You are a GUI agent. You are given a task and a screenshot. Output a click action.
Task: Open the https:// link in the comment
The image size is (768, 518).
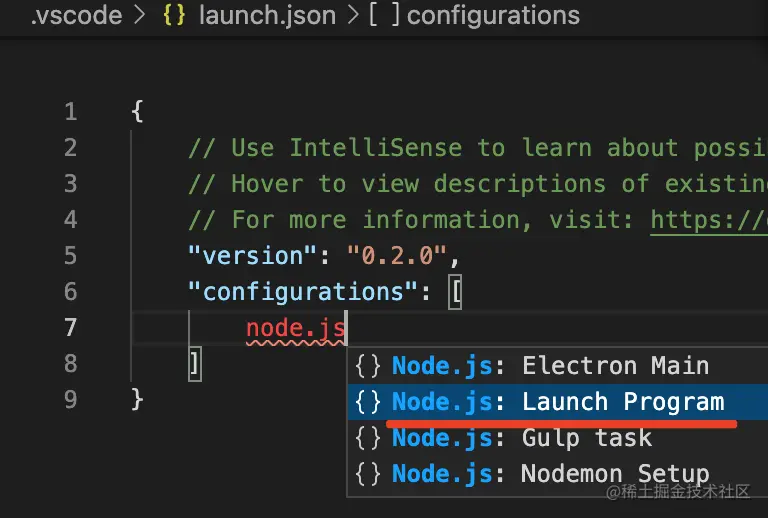pyautogui.click(x=709, y=220)
